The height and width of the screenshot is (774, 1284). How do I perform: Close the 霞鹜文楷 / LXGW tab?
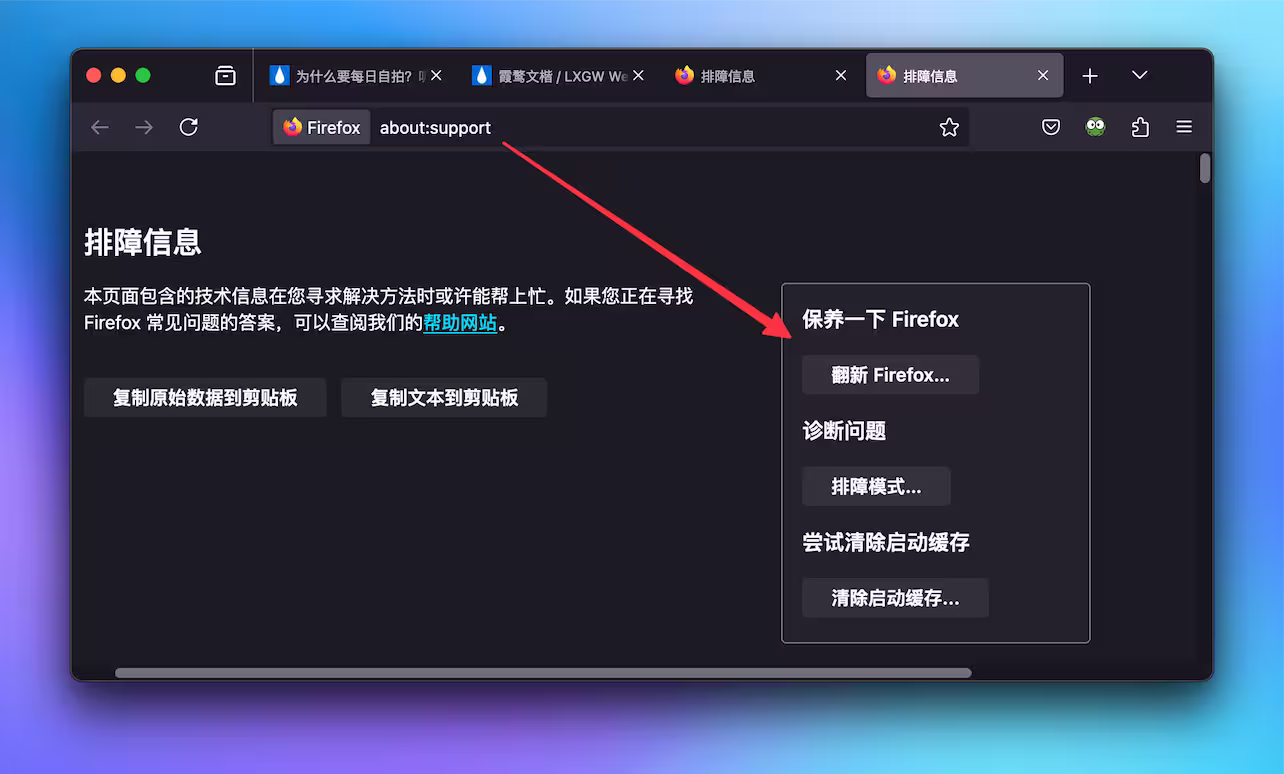[639, 76]
